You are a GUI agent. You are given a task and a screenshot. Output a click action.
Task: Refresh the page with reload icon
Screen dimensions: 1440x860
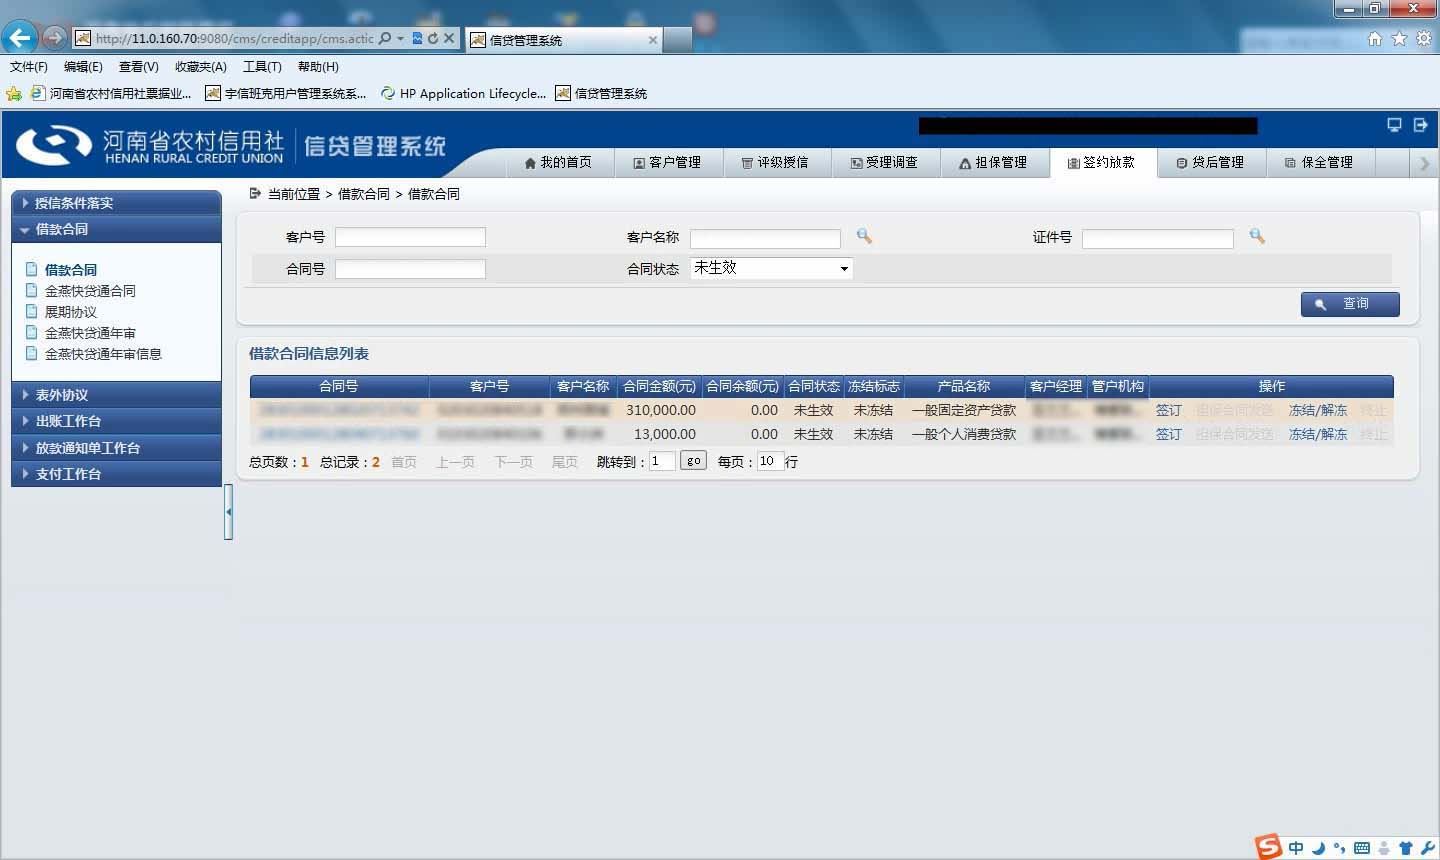(x=433, y=38)
